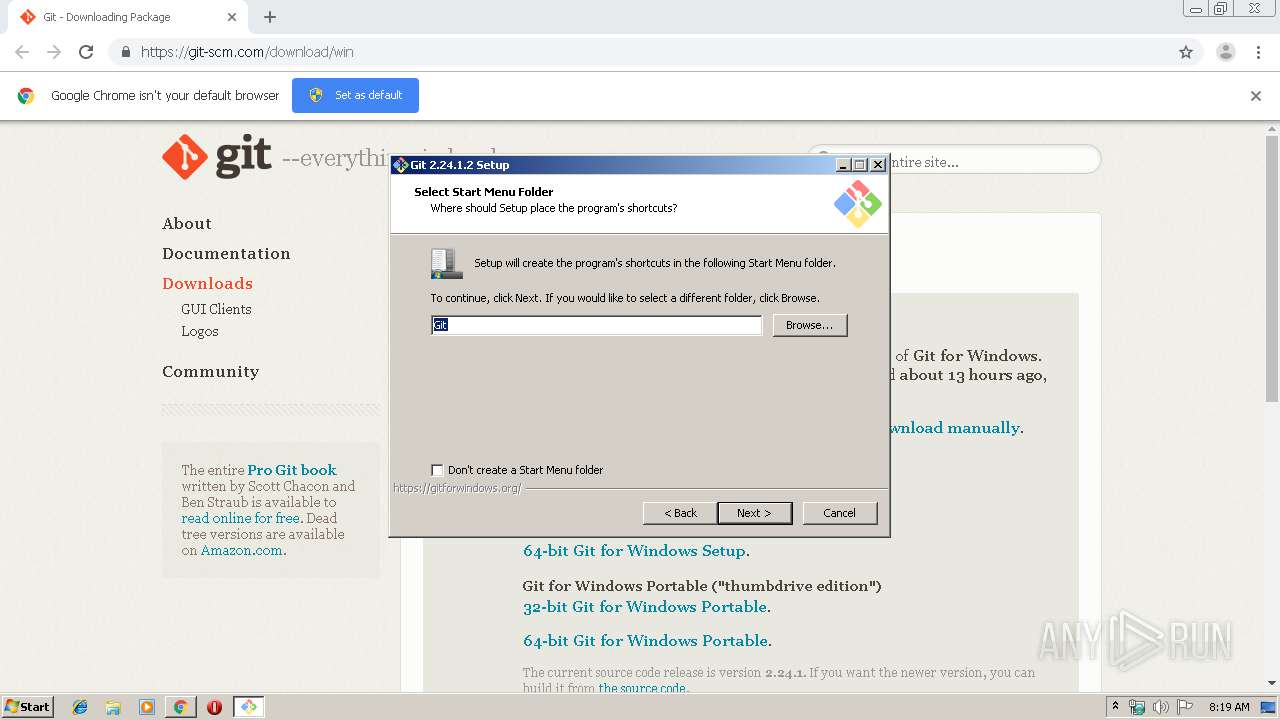This screenshot has width=1280, height=720.
Task: Bookmark this page with the star icon
Action: point(1186,52)
